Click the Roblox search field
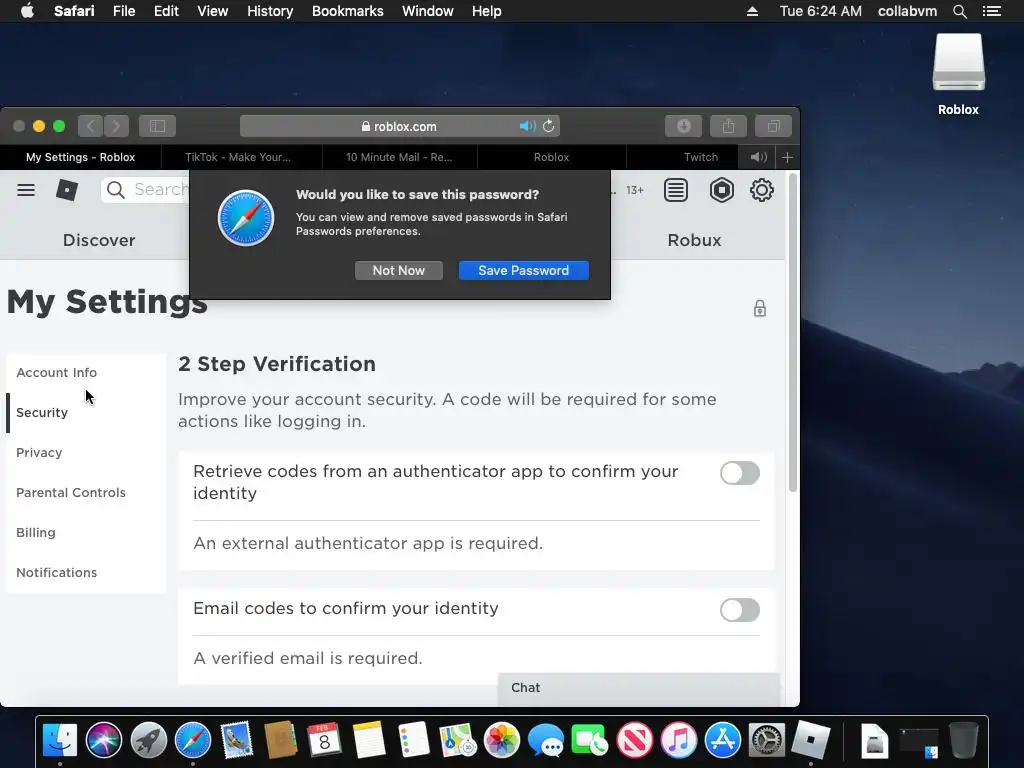 coord(147,189)
